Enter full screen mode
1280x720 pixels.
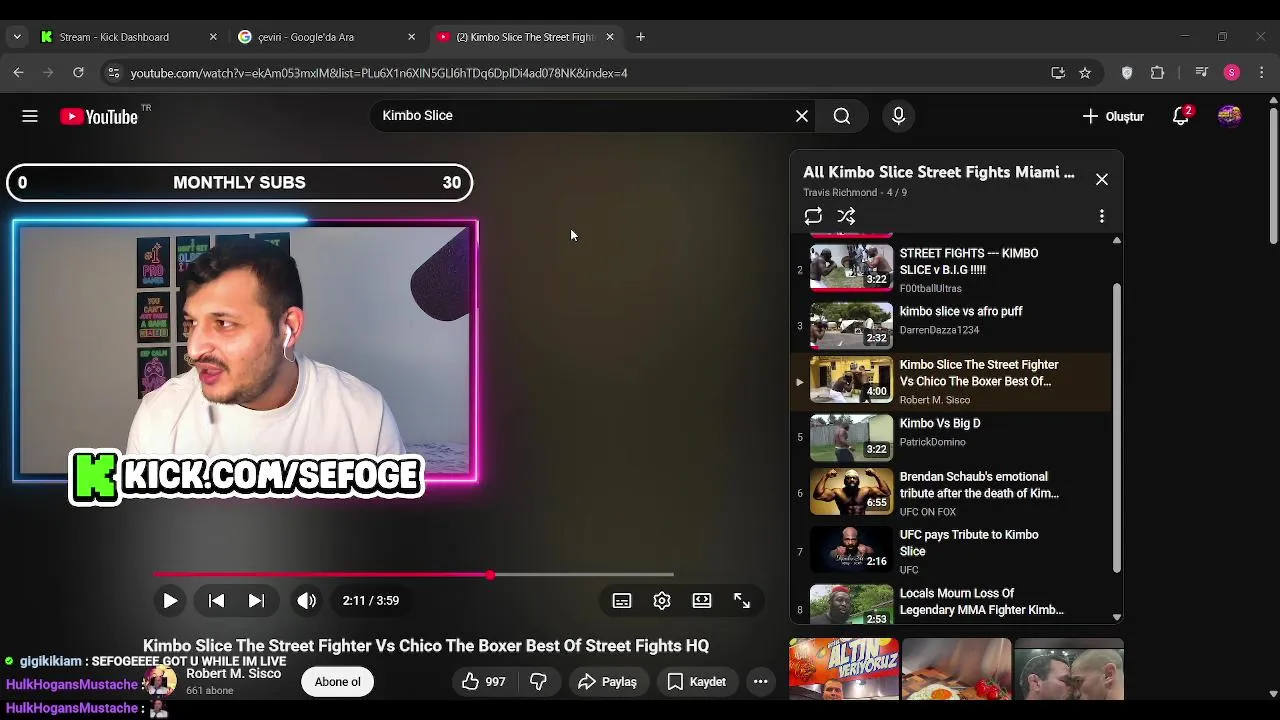point(742,600)
